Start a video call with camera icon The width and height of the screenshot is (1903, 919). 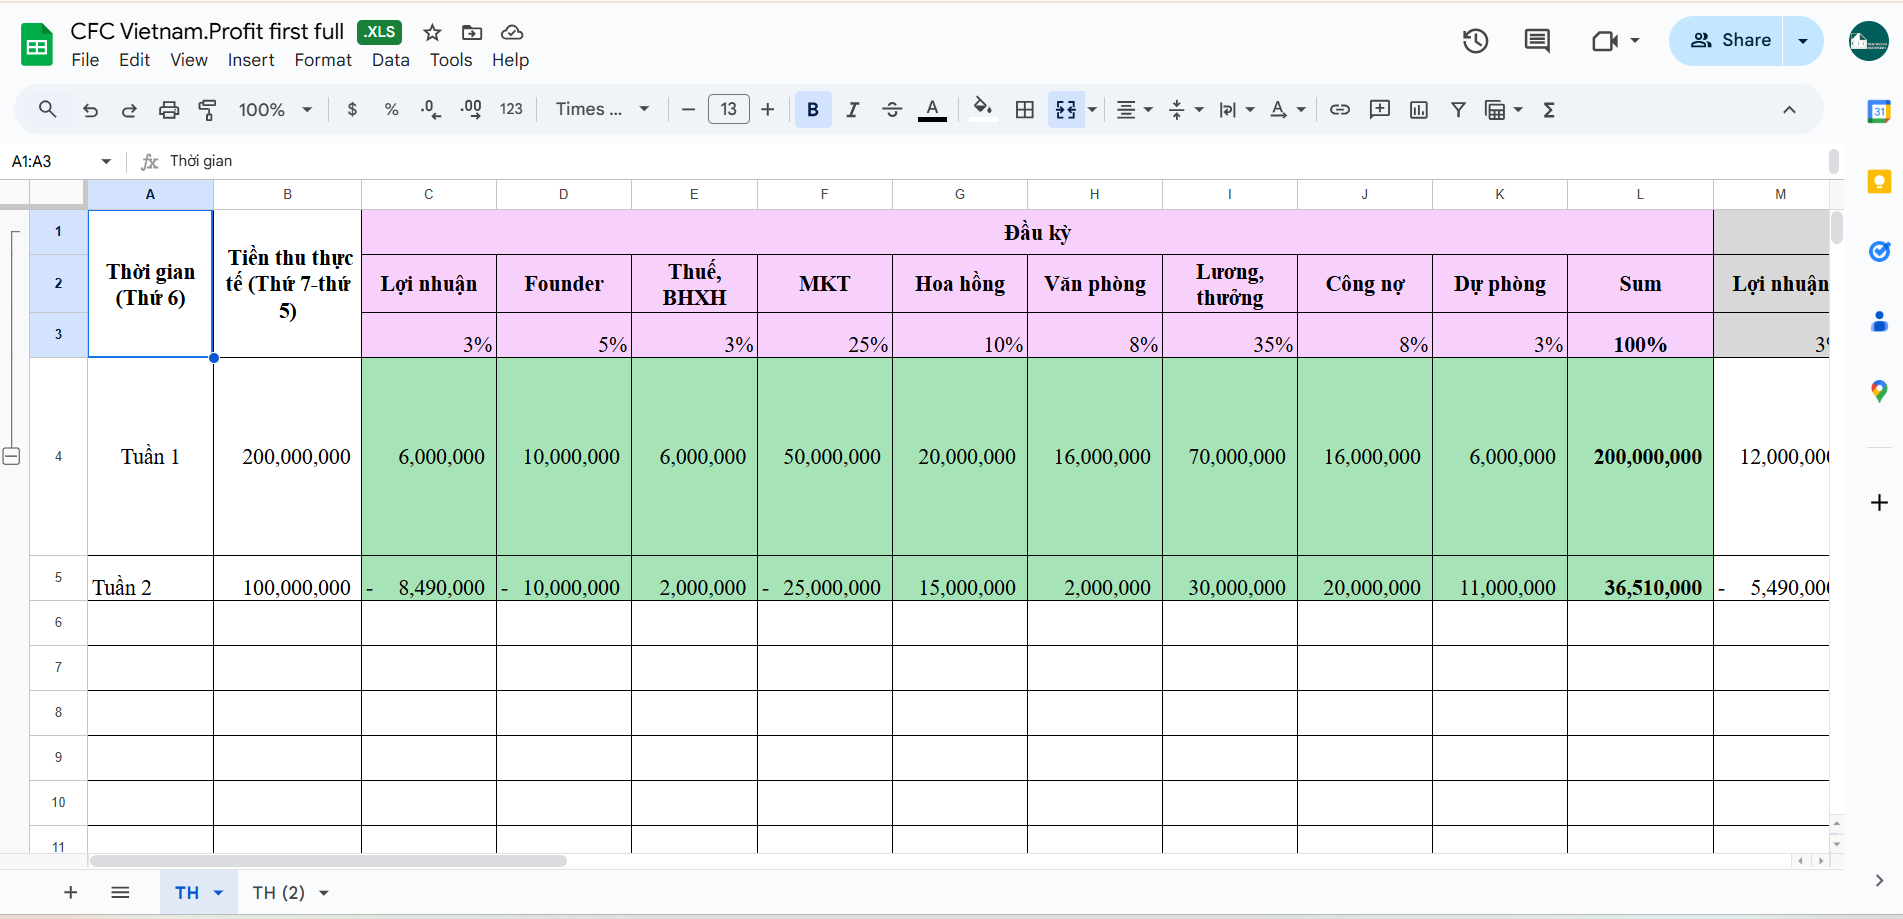pos(1605,41)
